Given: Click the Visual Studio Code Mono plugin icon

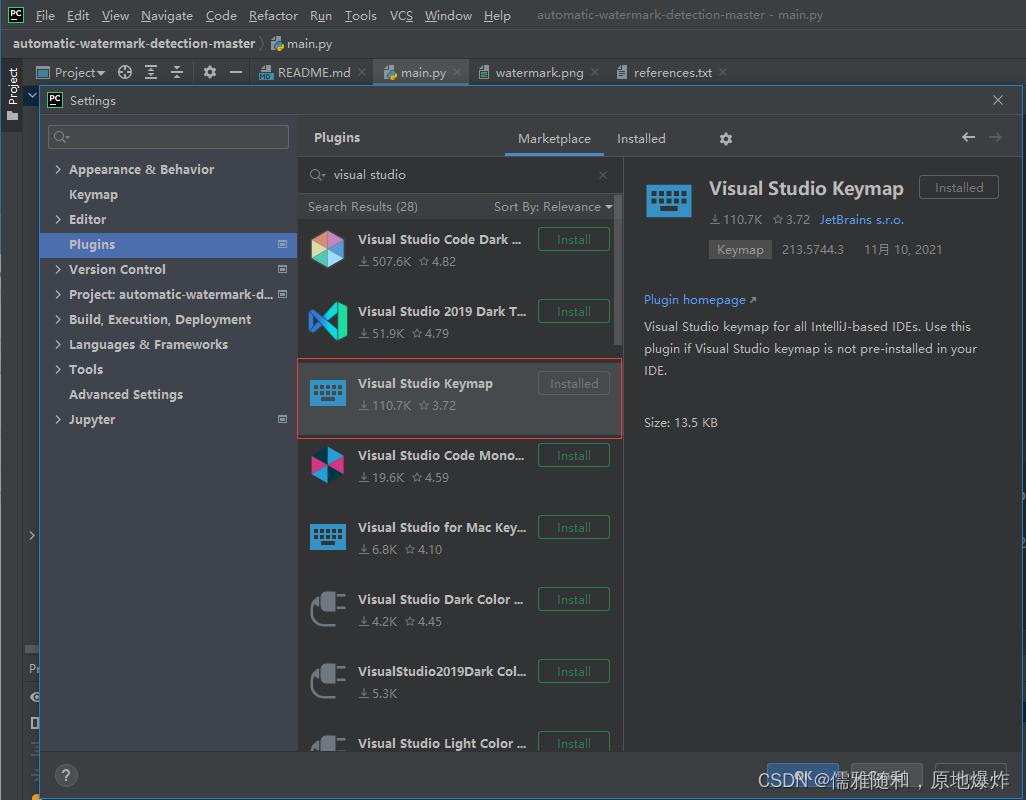Looking at the screenshot, I should click(327, 465).
